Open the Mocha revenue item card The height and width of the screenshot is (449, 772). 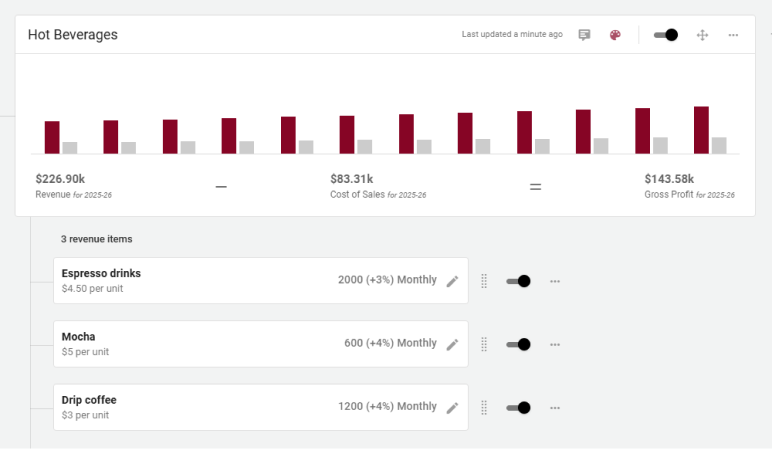click(261, 344)
